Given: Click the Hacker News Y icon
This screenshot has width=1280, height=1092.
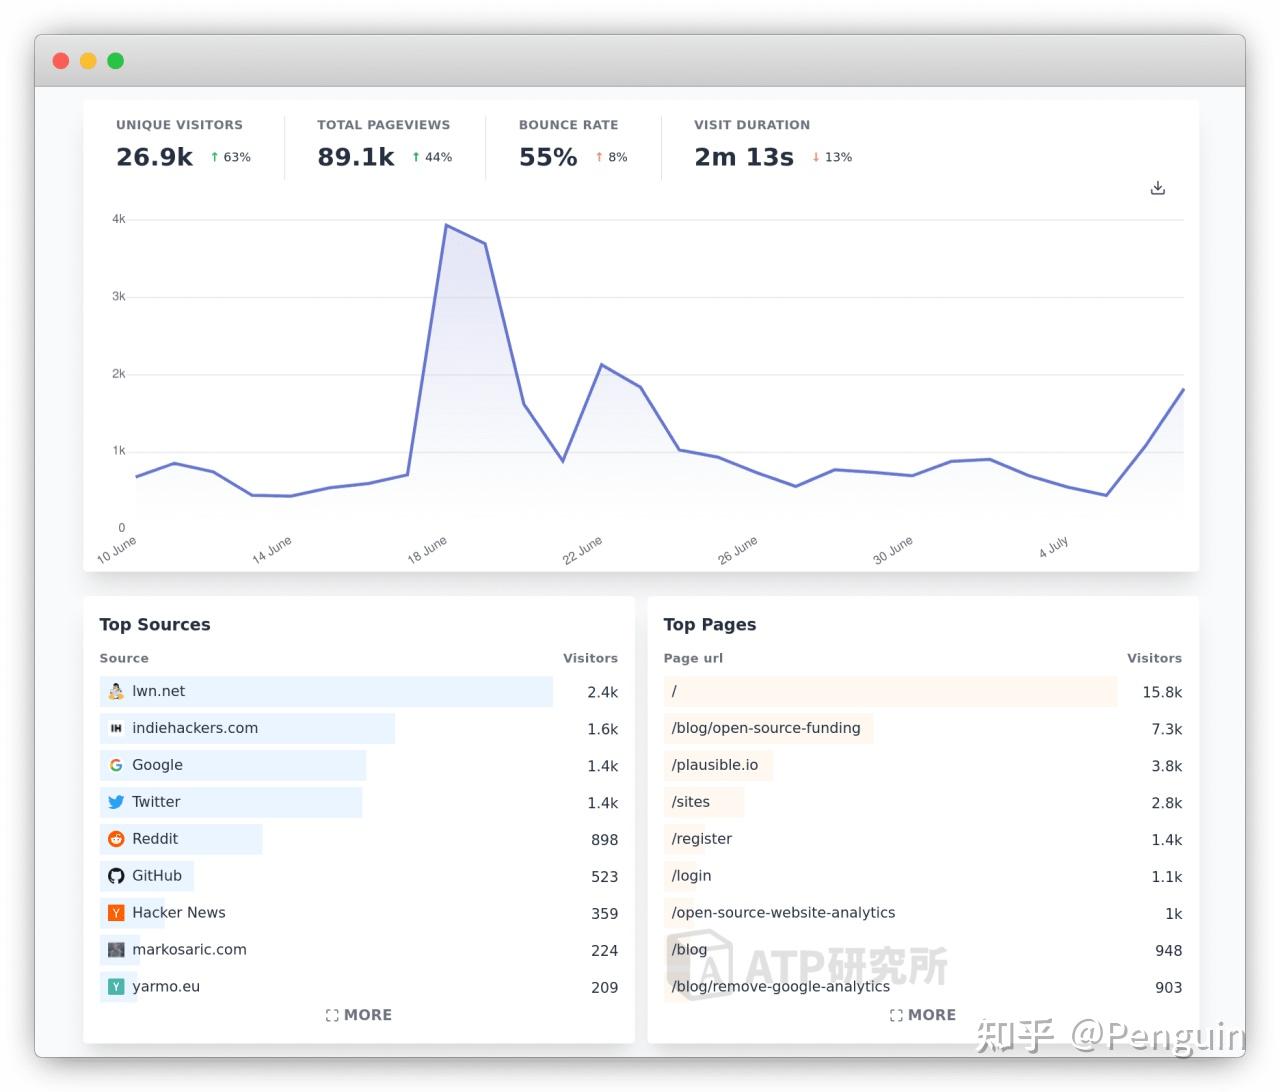Looking at the screenshot, I should pyautogui.click(x=116, y=913).
